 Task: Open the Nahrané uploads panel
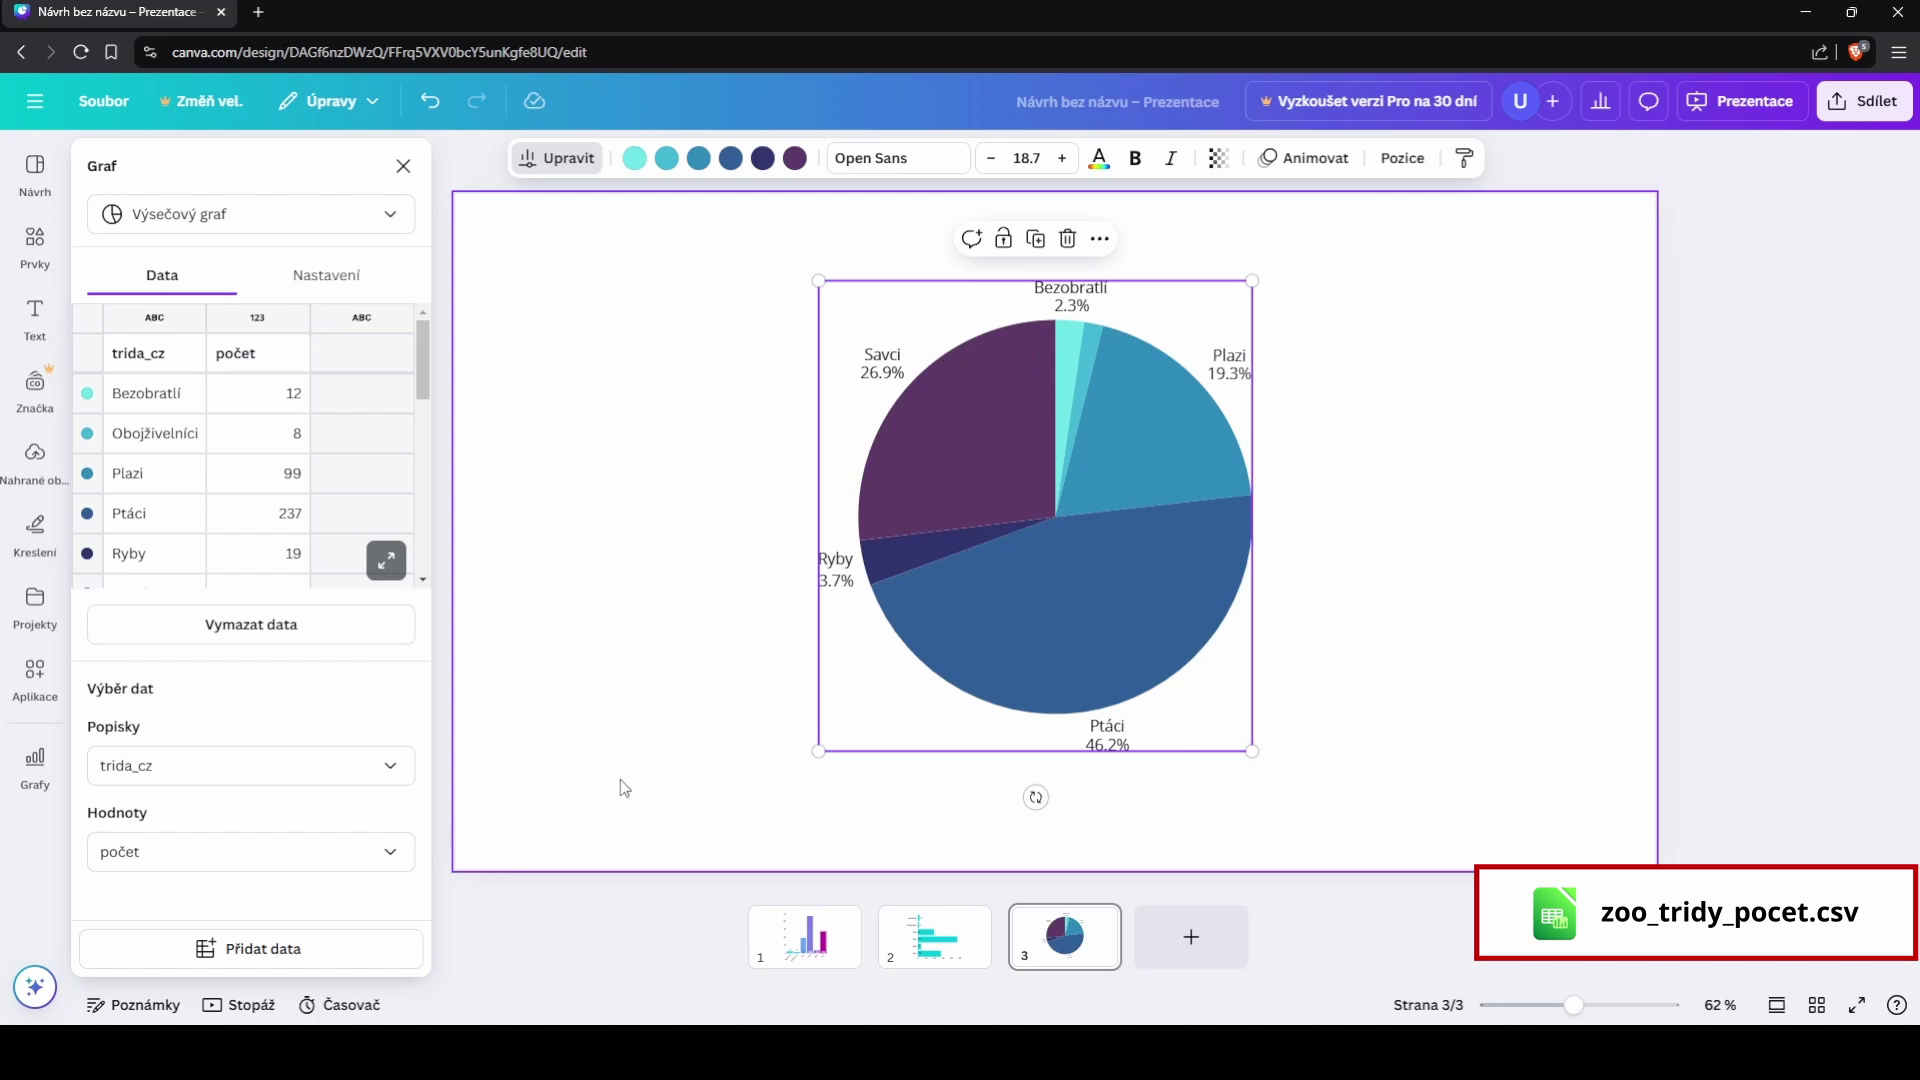[x=35, y=463]
